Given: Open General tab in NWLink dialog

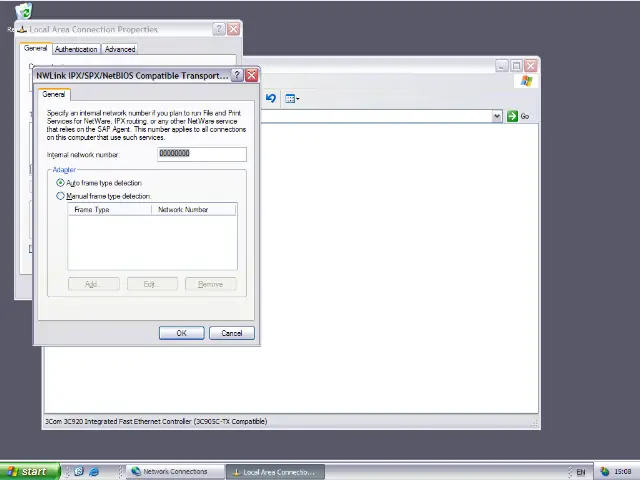Looking at the screenshot, I should click(54, 94).
